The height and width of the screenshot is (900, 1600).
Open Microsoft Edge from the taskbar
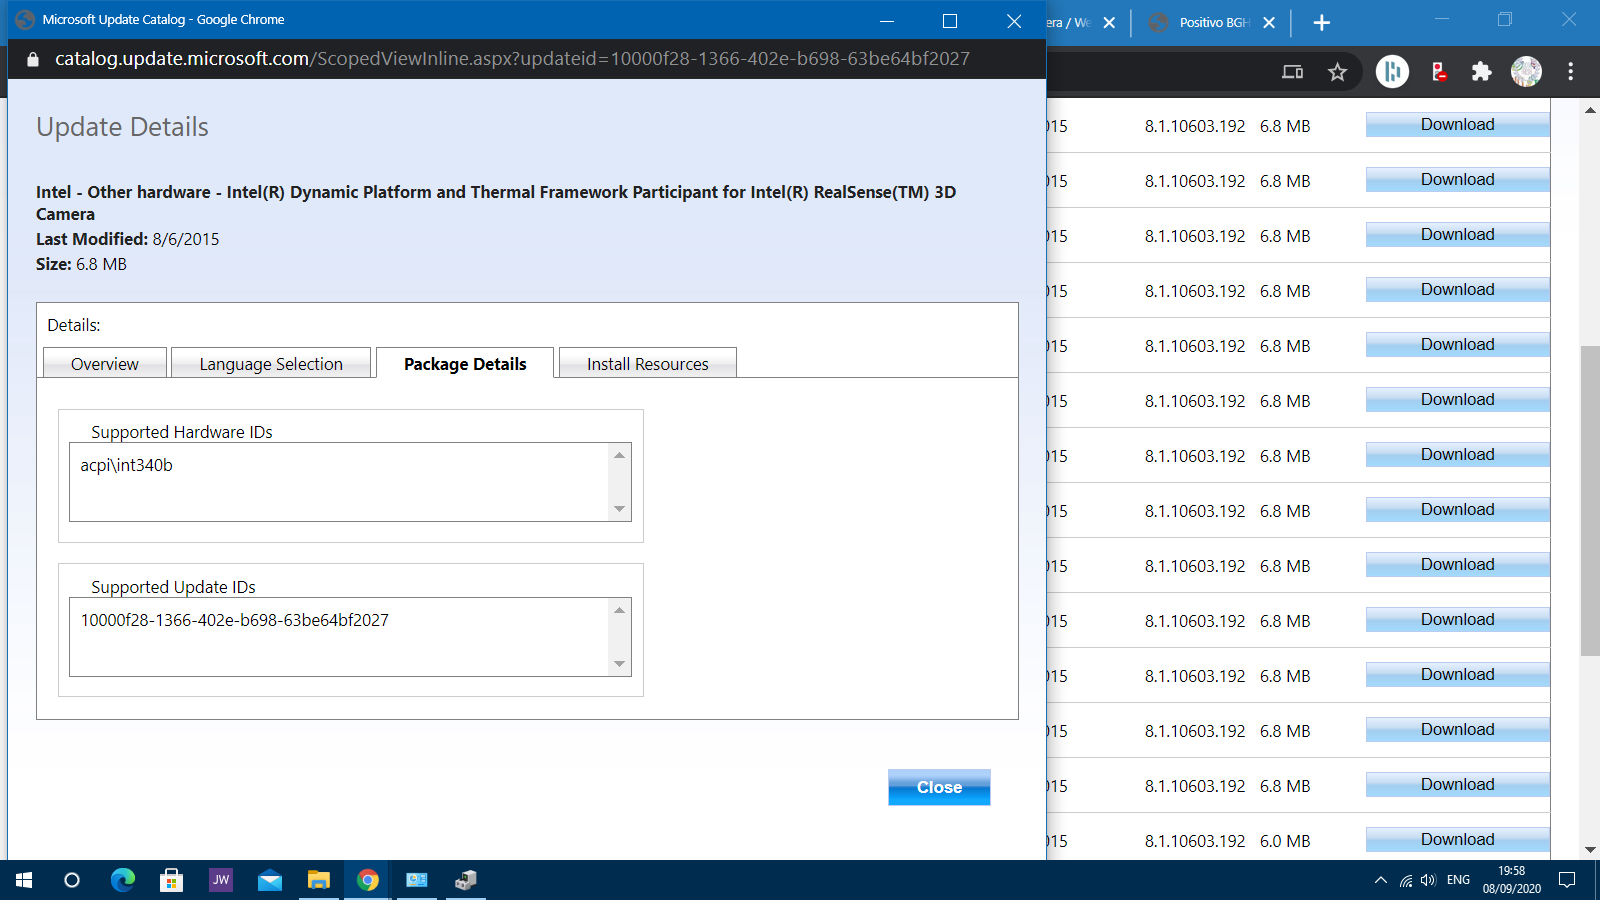coord(122,880)
